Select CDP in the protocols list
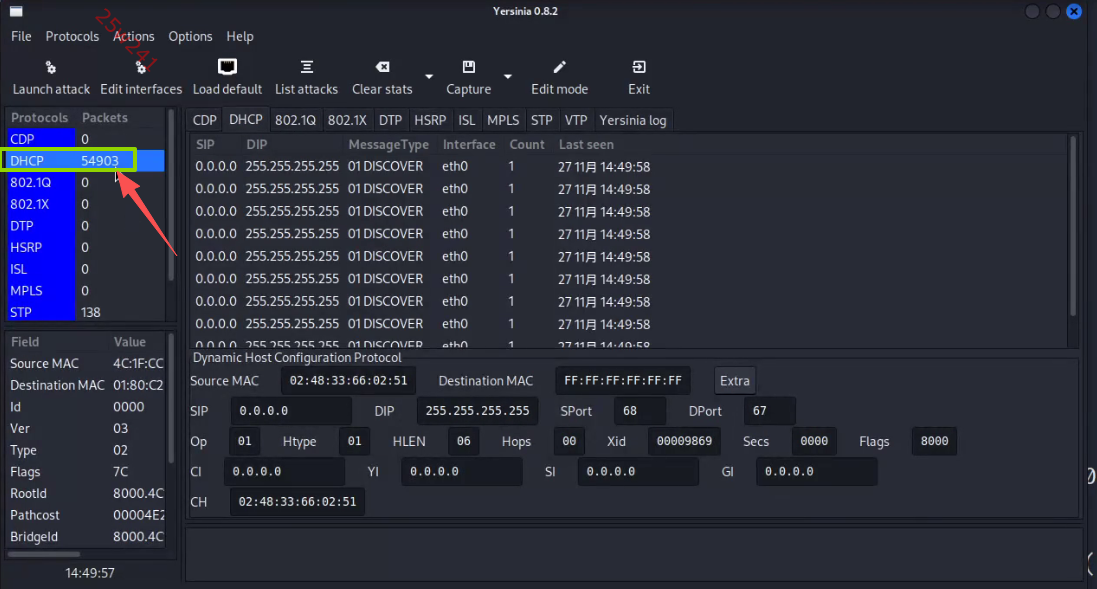The height and width of the screenshot is (589, 1097). [85, 139]
